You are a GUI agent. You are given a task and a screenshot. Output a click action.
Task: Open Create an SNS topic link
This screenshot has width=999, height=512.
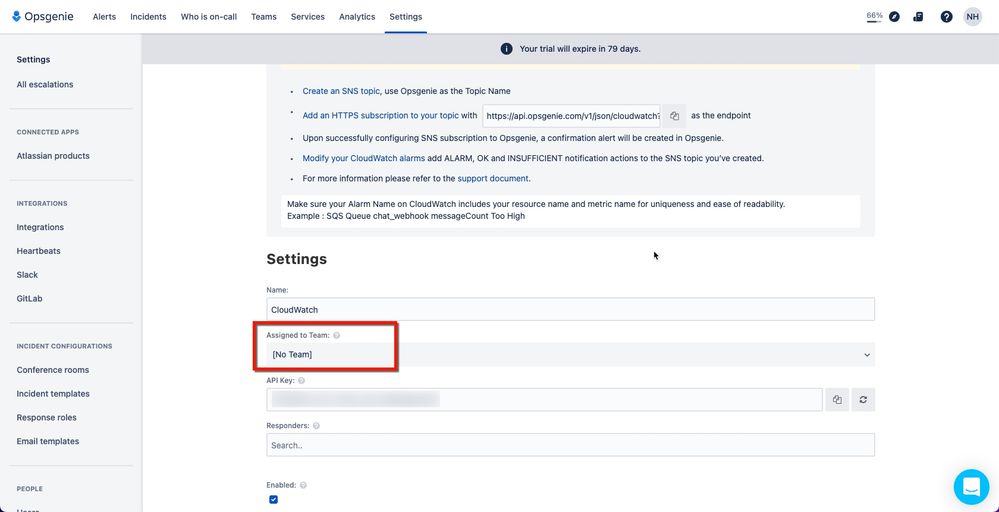tap(341, 91)
